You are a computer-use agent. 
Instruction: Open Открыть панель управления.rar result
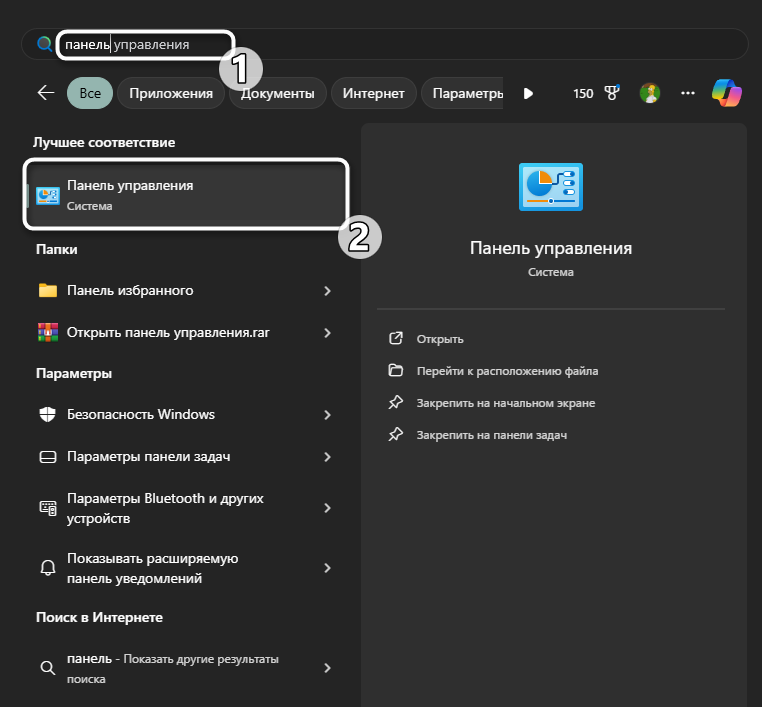click(186, 332)
